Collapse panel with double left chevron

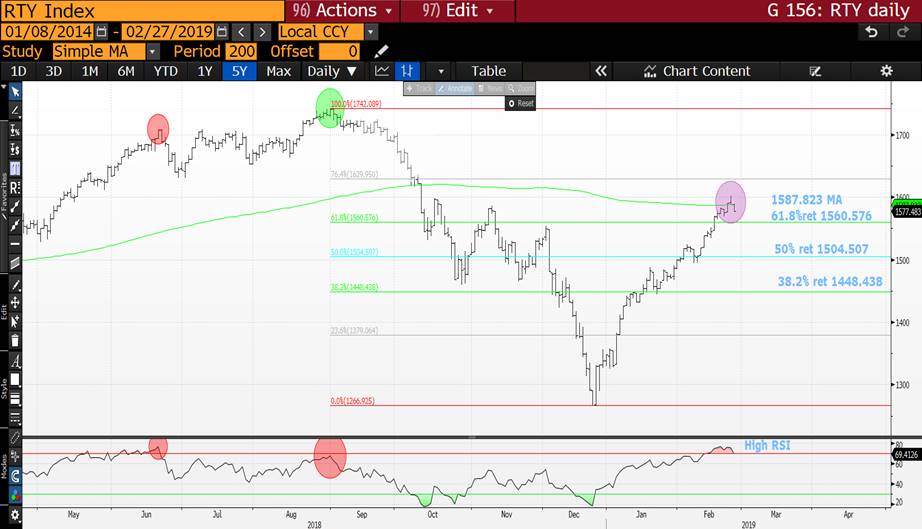(600, 71)
